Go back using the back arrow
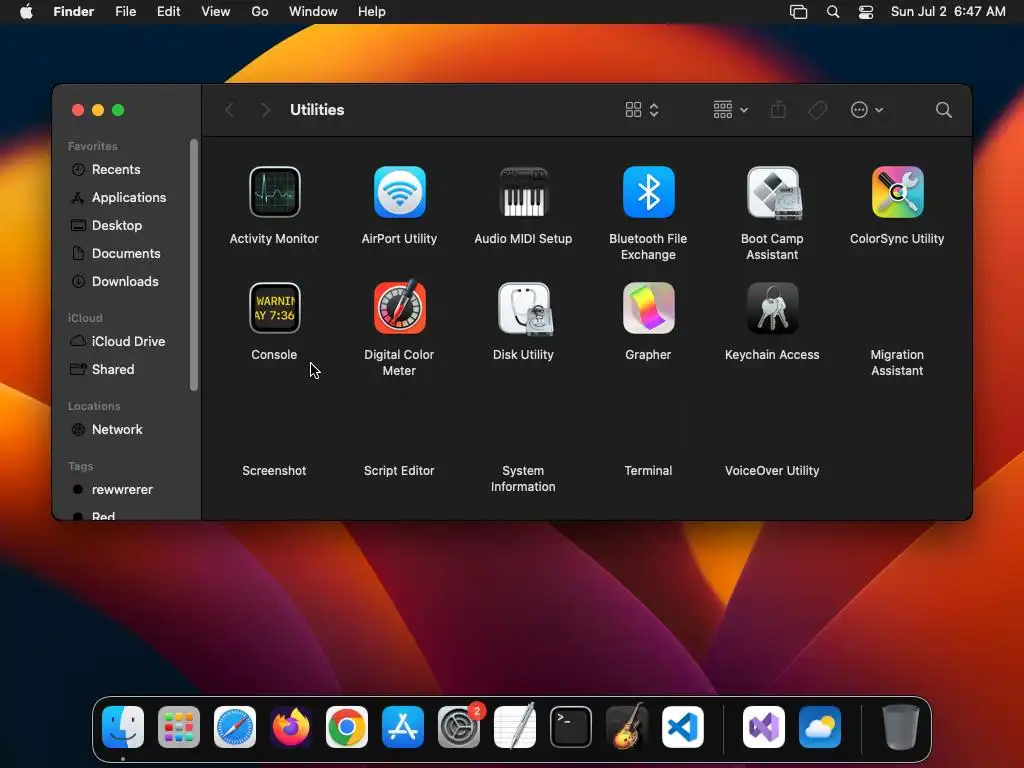Image resolution: width=1024 pixels, height=768 pixels. (229, 110)
